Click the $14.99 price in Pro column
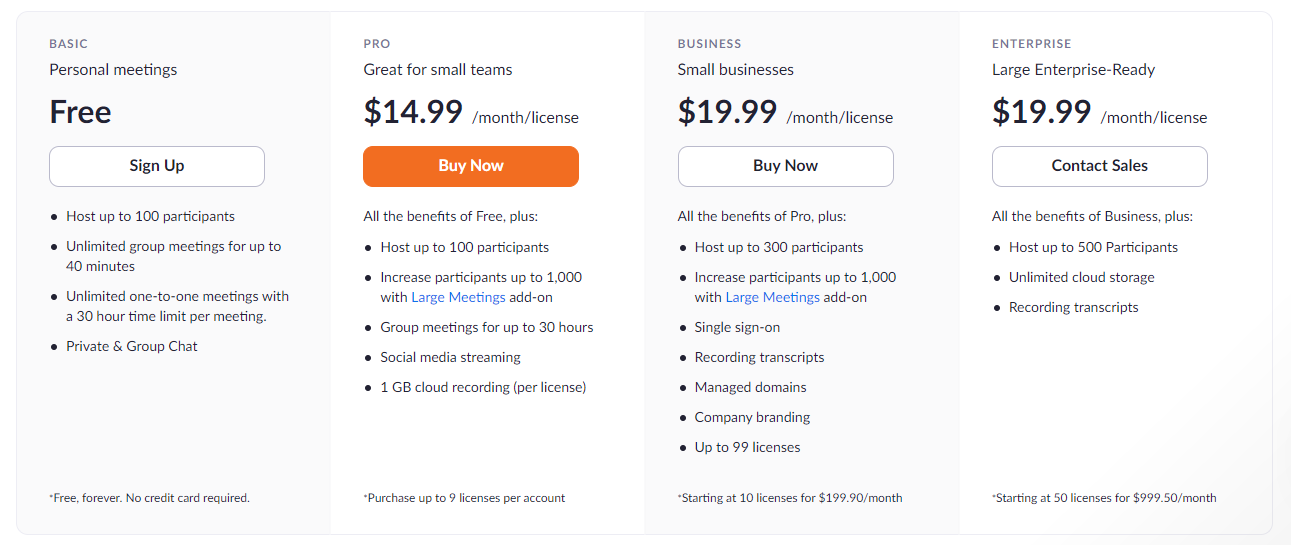The image size is (1291, 545). [x=413, y=111]
